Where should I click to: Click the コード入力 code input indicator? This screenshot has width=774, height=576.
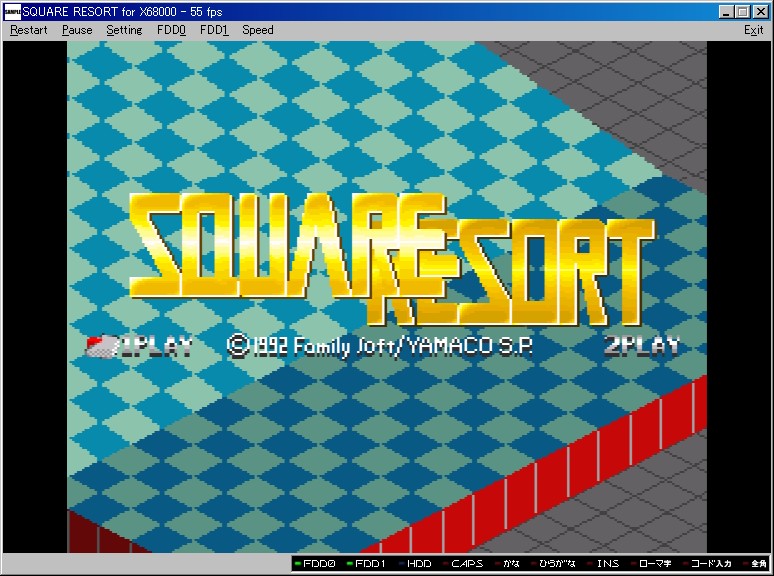pyautogui.click(x=707, y=564)
